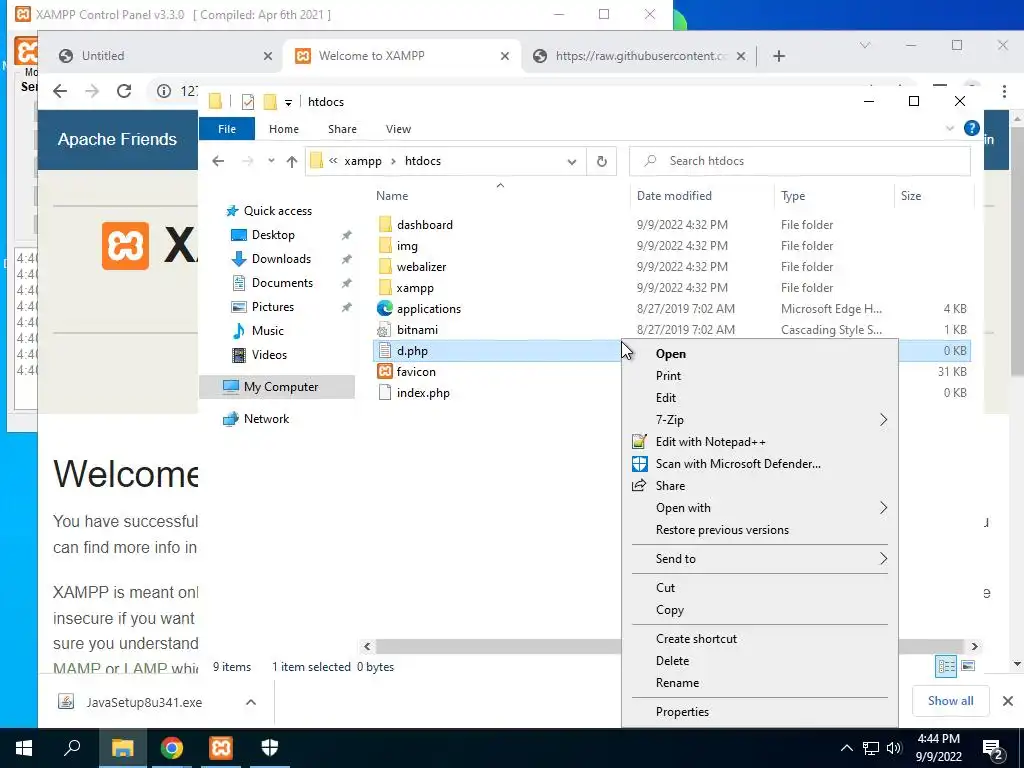Screen dimensions: 1024x768
Task: Switch to the Share ribbon tab
Action: coord(342,129)
